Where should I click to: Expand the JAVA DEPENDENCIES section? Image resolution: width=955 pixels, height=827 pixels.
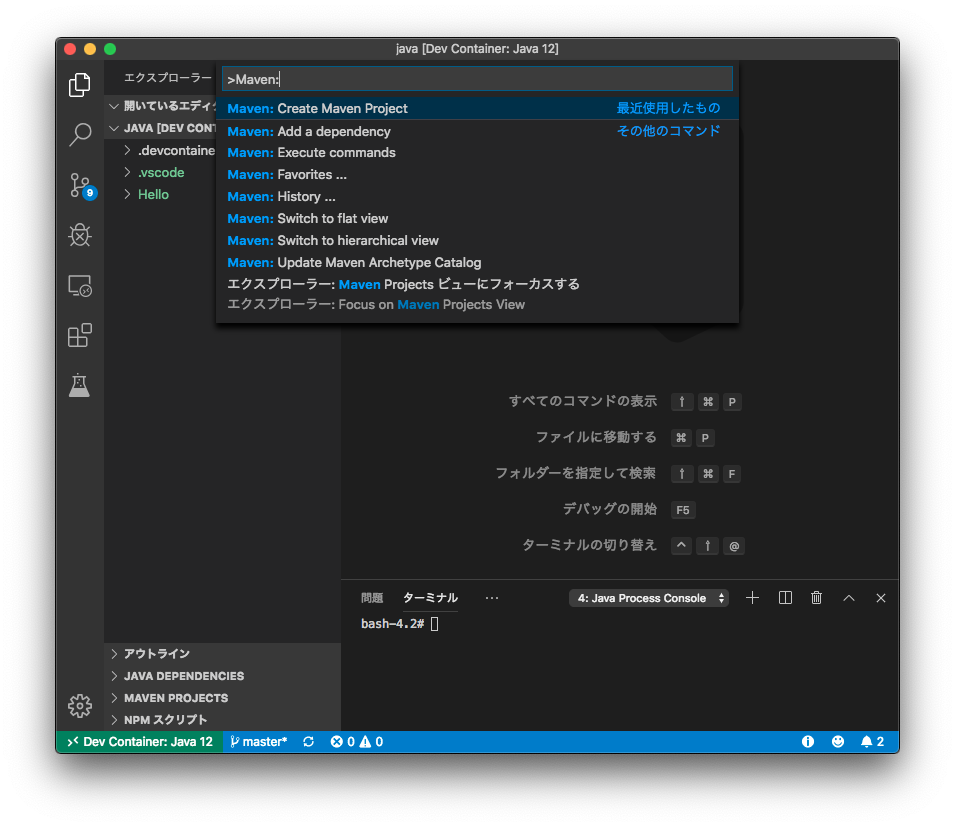click(222, 676)
